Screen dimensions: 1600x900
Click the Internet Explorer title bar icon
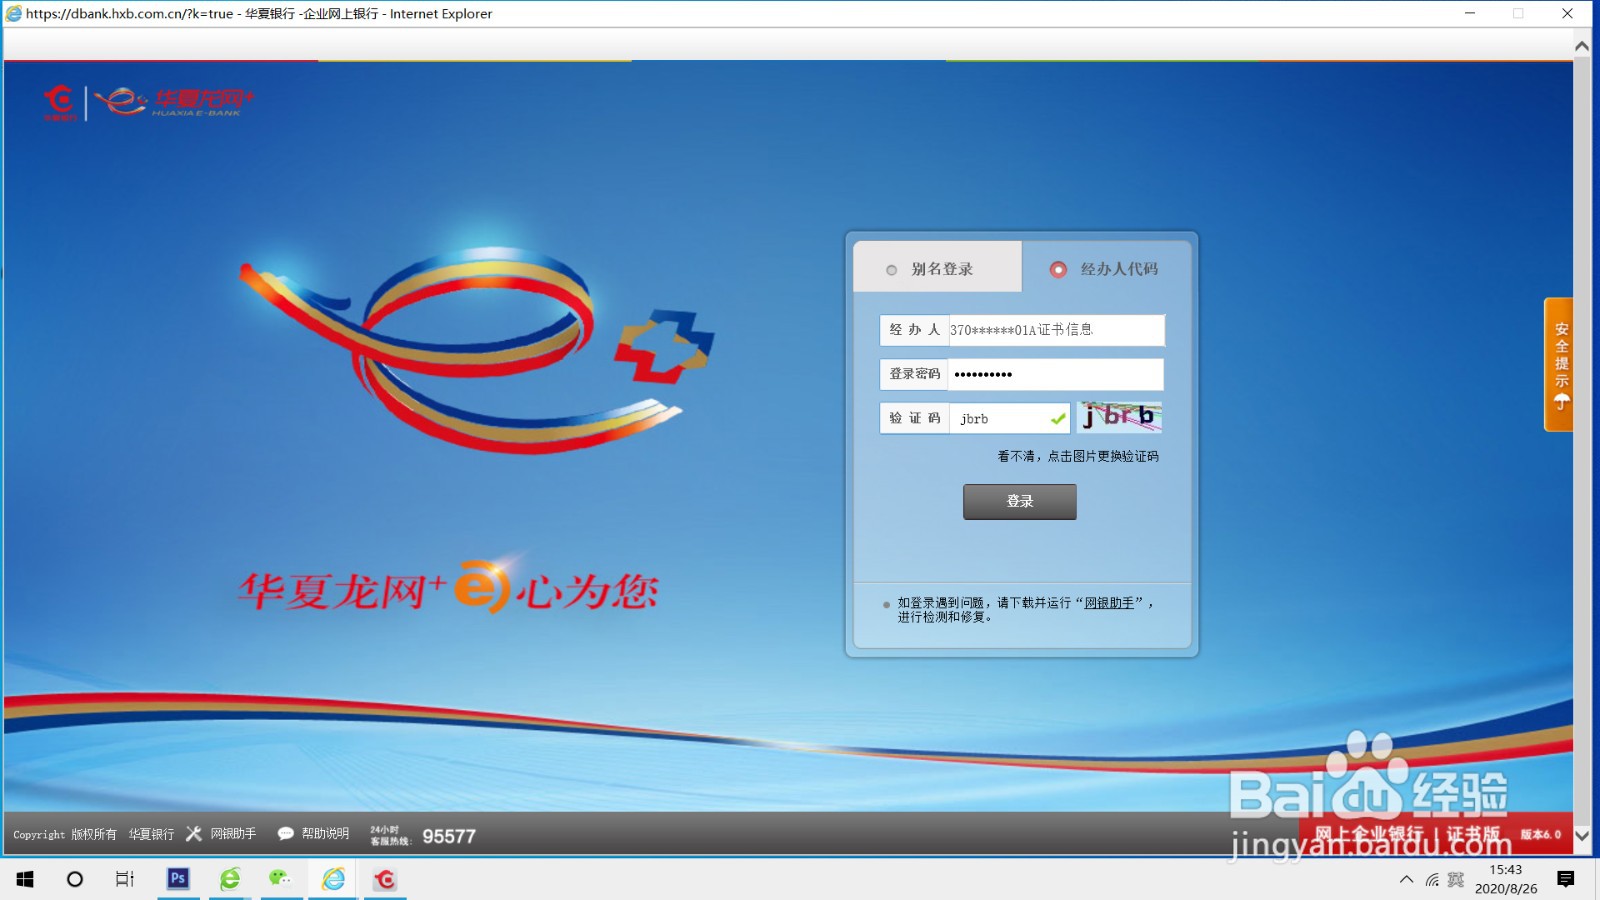[14, 14]
